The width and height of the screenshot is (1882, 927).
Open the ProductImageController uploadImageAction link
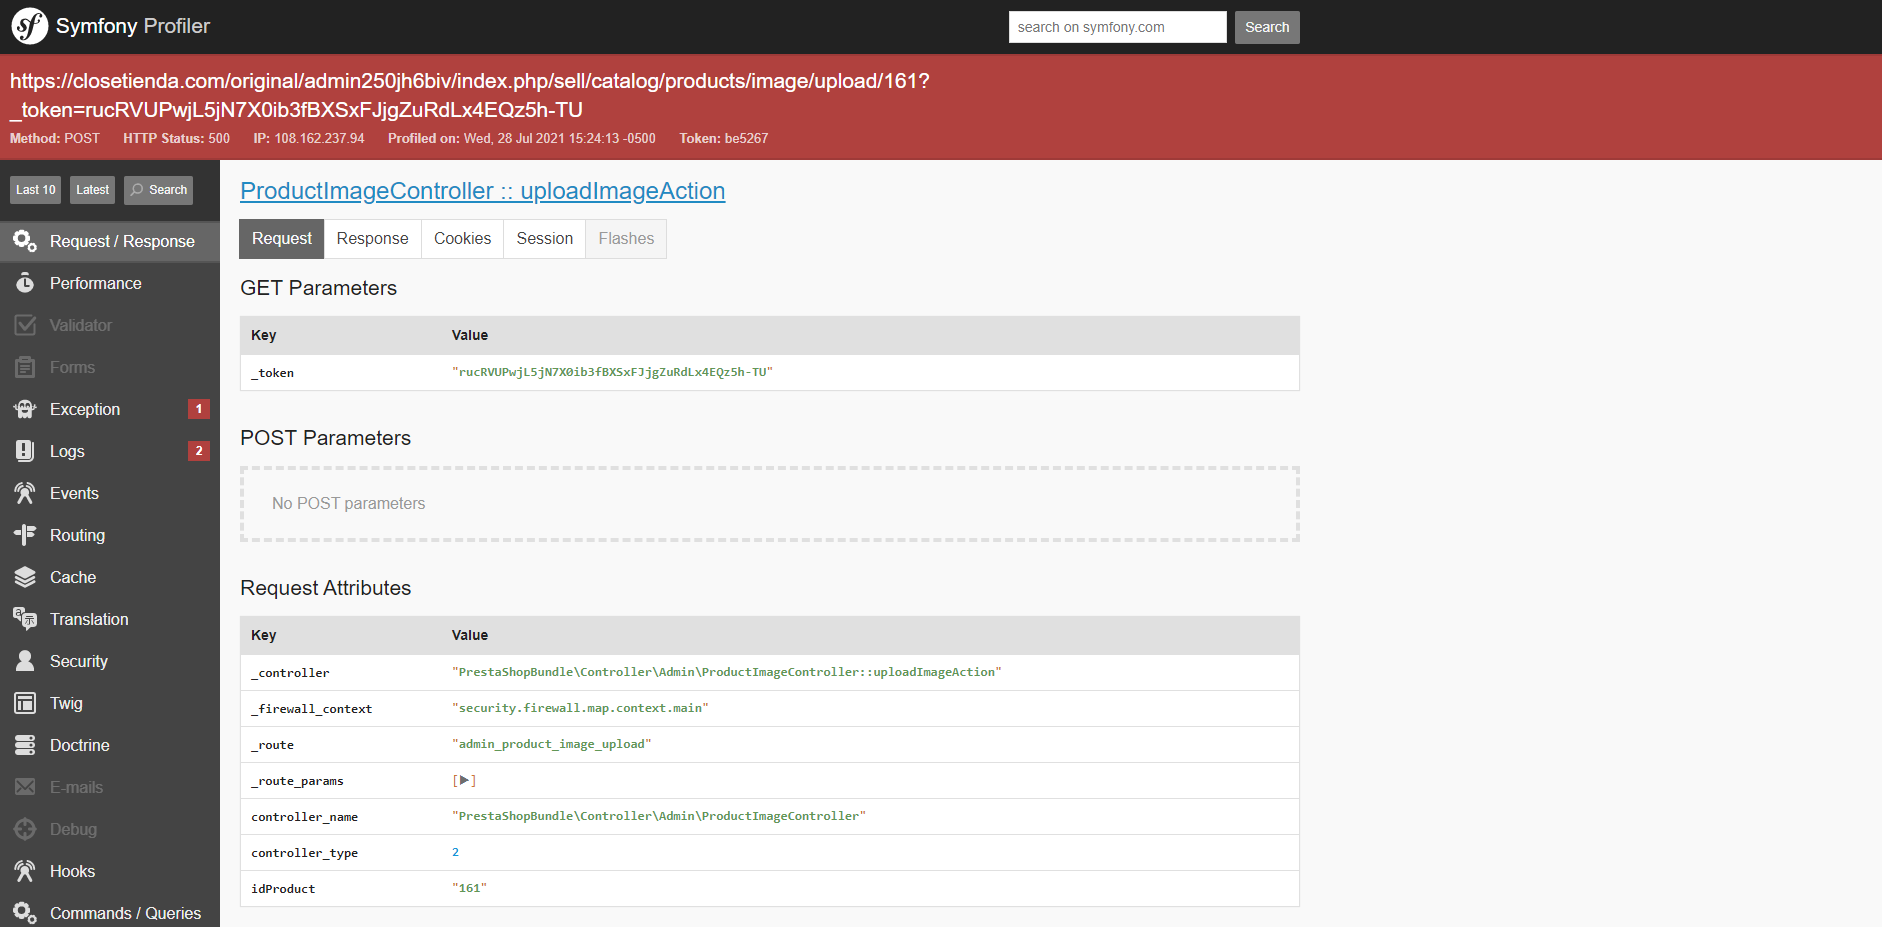(x=483, y=191)
